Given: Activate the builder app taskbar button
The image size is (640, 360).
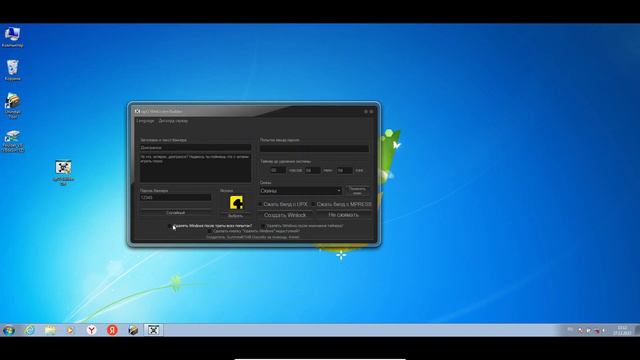Looking at the screenshot, I should pyautogui.click(x=154, y=330).
